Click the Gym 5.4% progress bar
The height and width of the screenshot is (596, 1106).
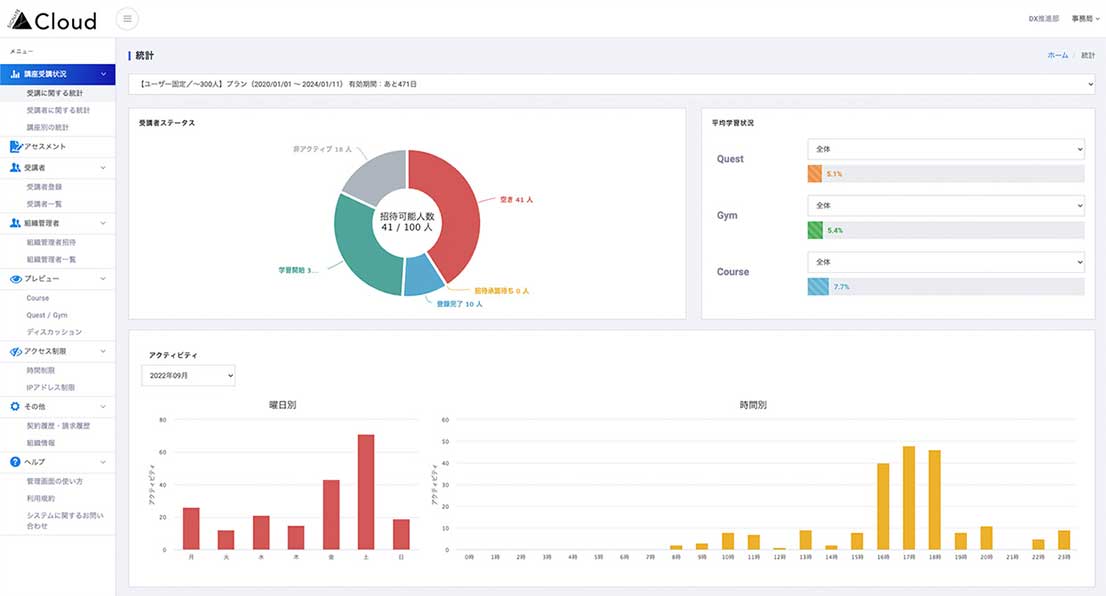pos(946,230)
